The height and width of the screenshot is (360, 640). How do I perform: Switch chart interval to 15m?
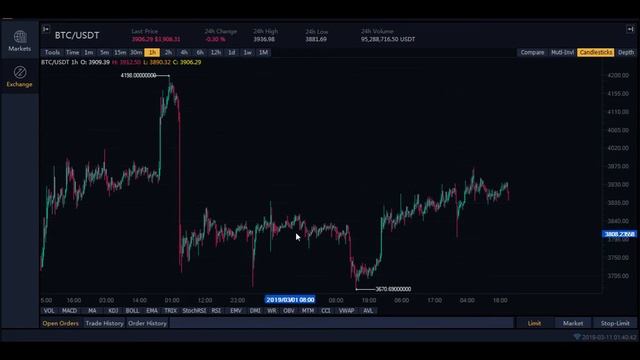click(120, 53)
